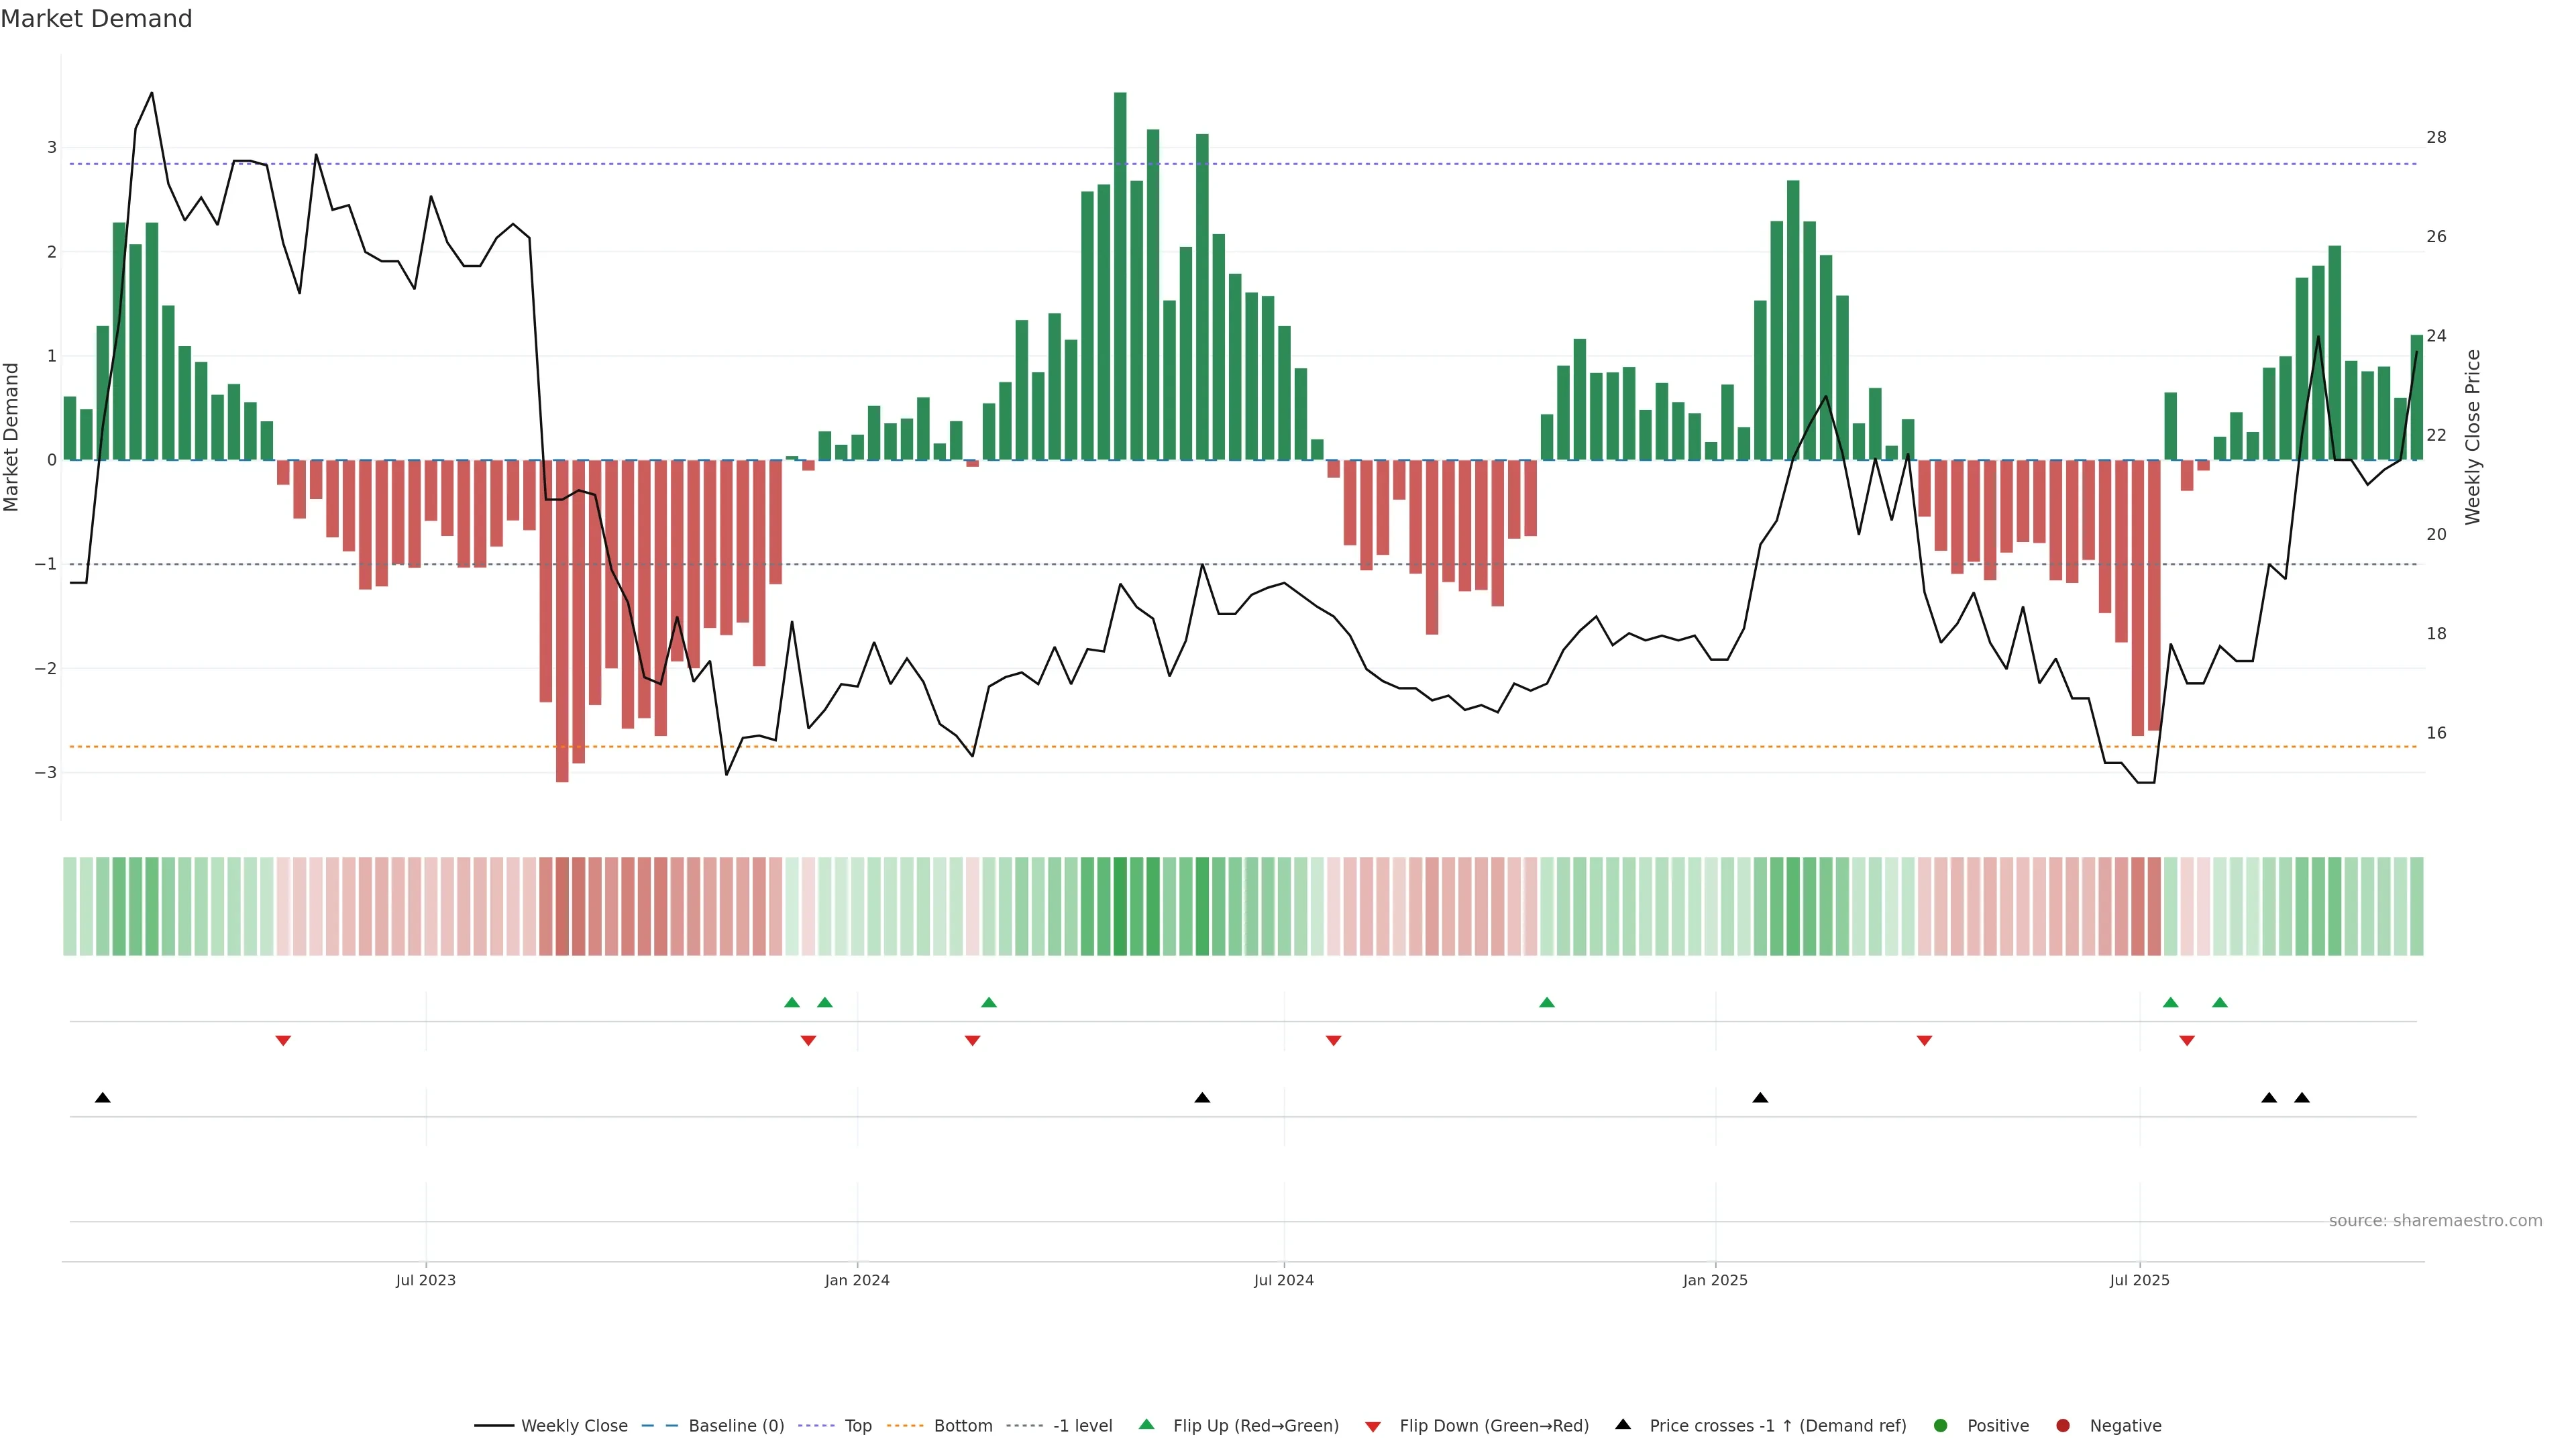Click green Positive circle legend icon

1941,1426
